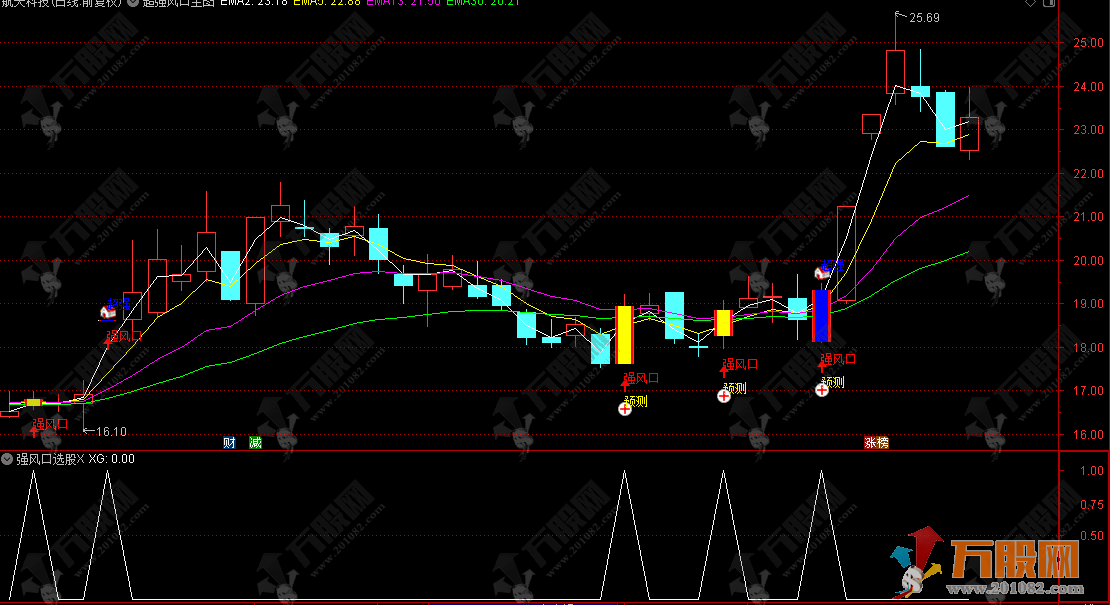Image resolution: width=1110 pixels, height=605 pixels.
Task: Click the 20.00 price axis label
Action: 1088,261
